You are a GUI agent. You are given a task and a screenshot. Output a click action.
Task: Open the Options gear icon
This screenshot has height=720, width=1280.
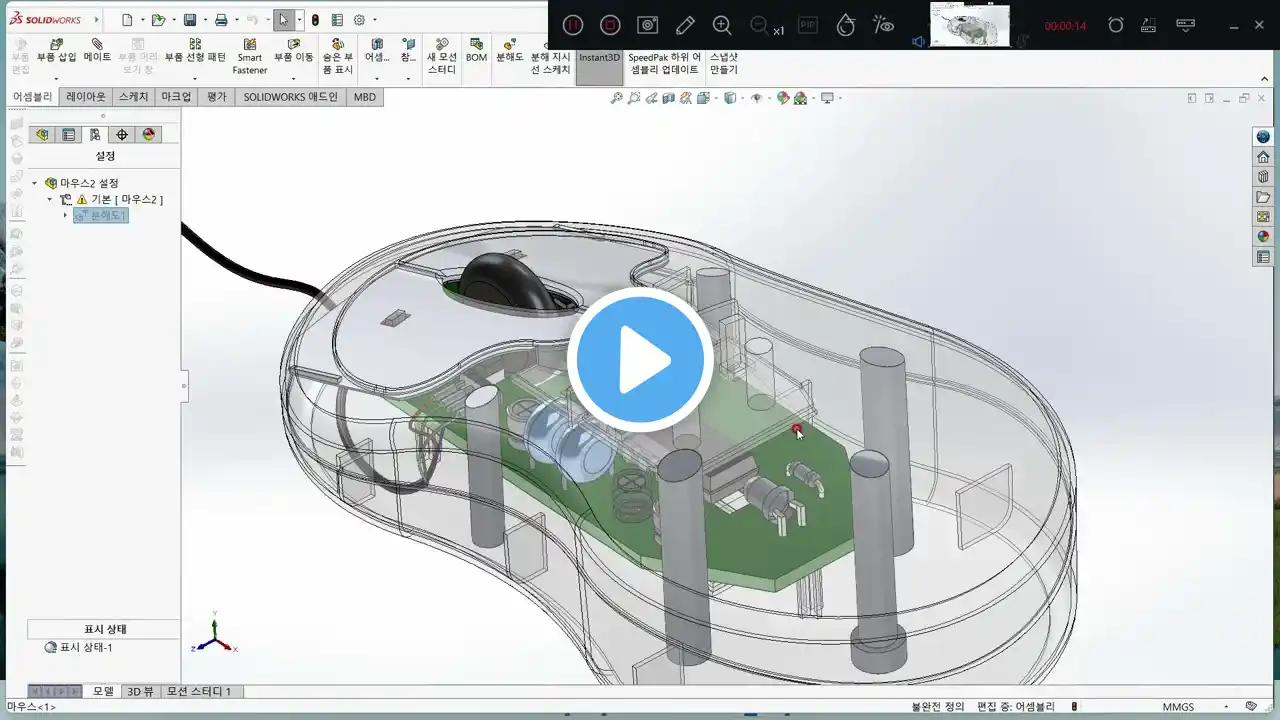[359, 20]
